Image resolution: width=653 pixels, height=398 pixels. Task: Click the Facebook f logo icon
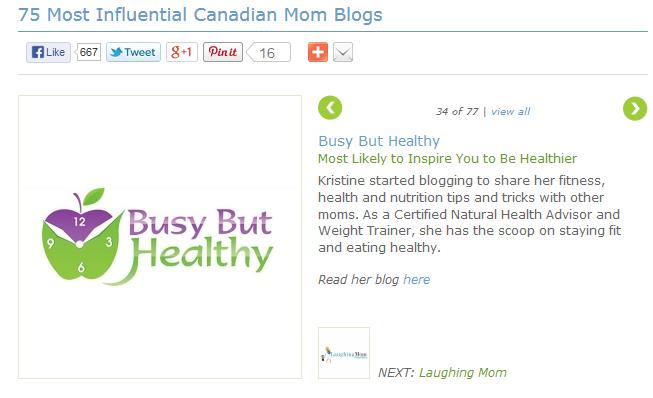click(x=38, y=52)
